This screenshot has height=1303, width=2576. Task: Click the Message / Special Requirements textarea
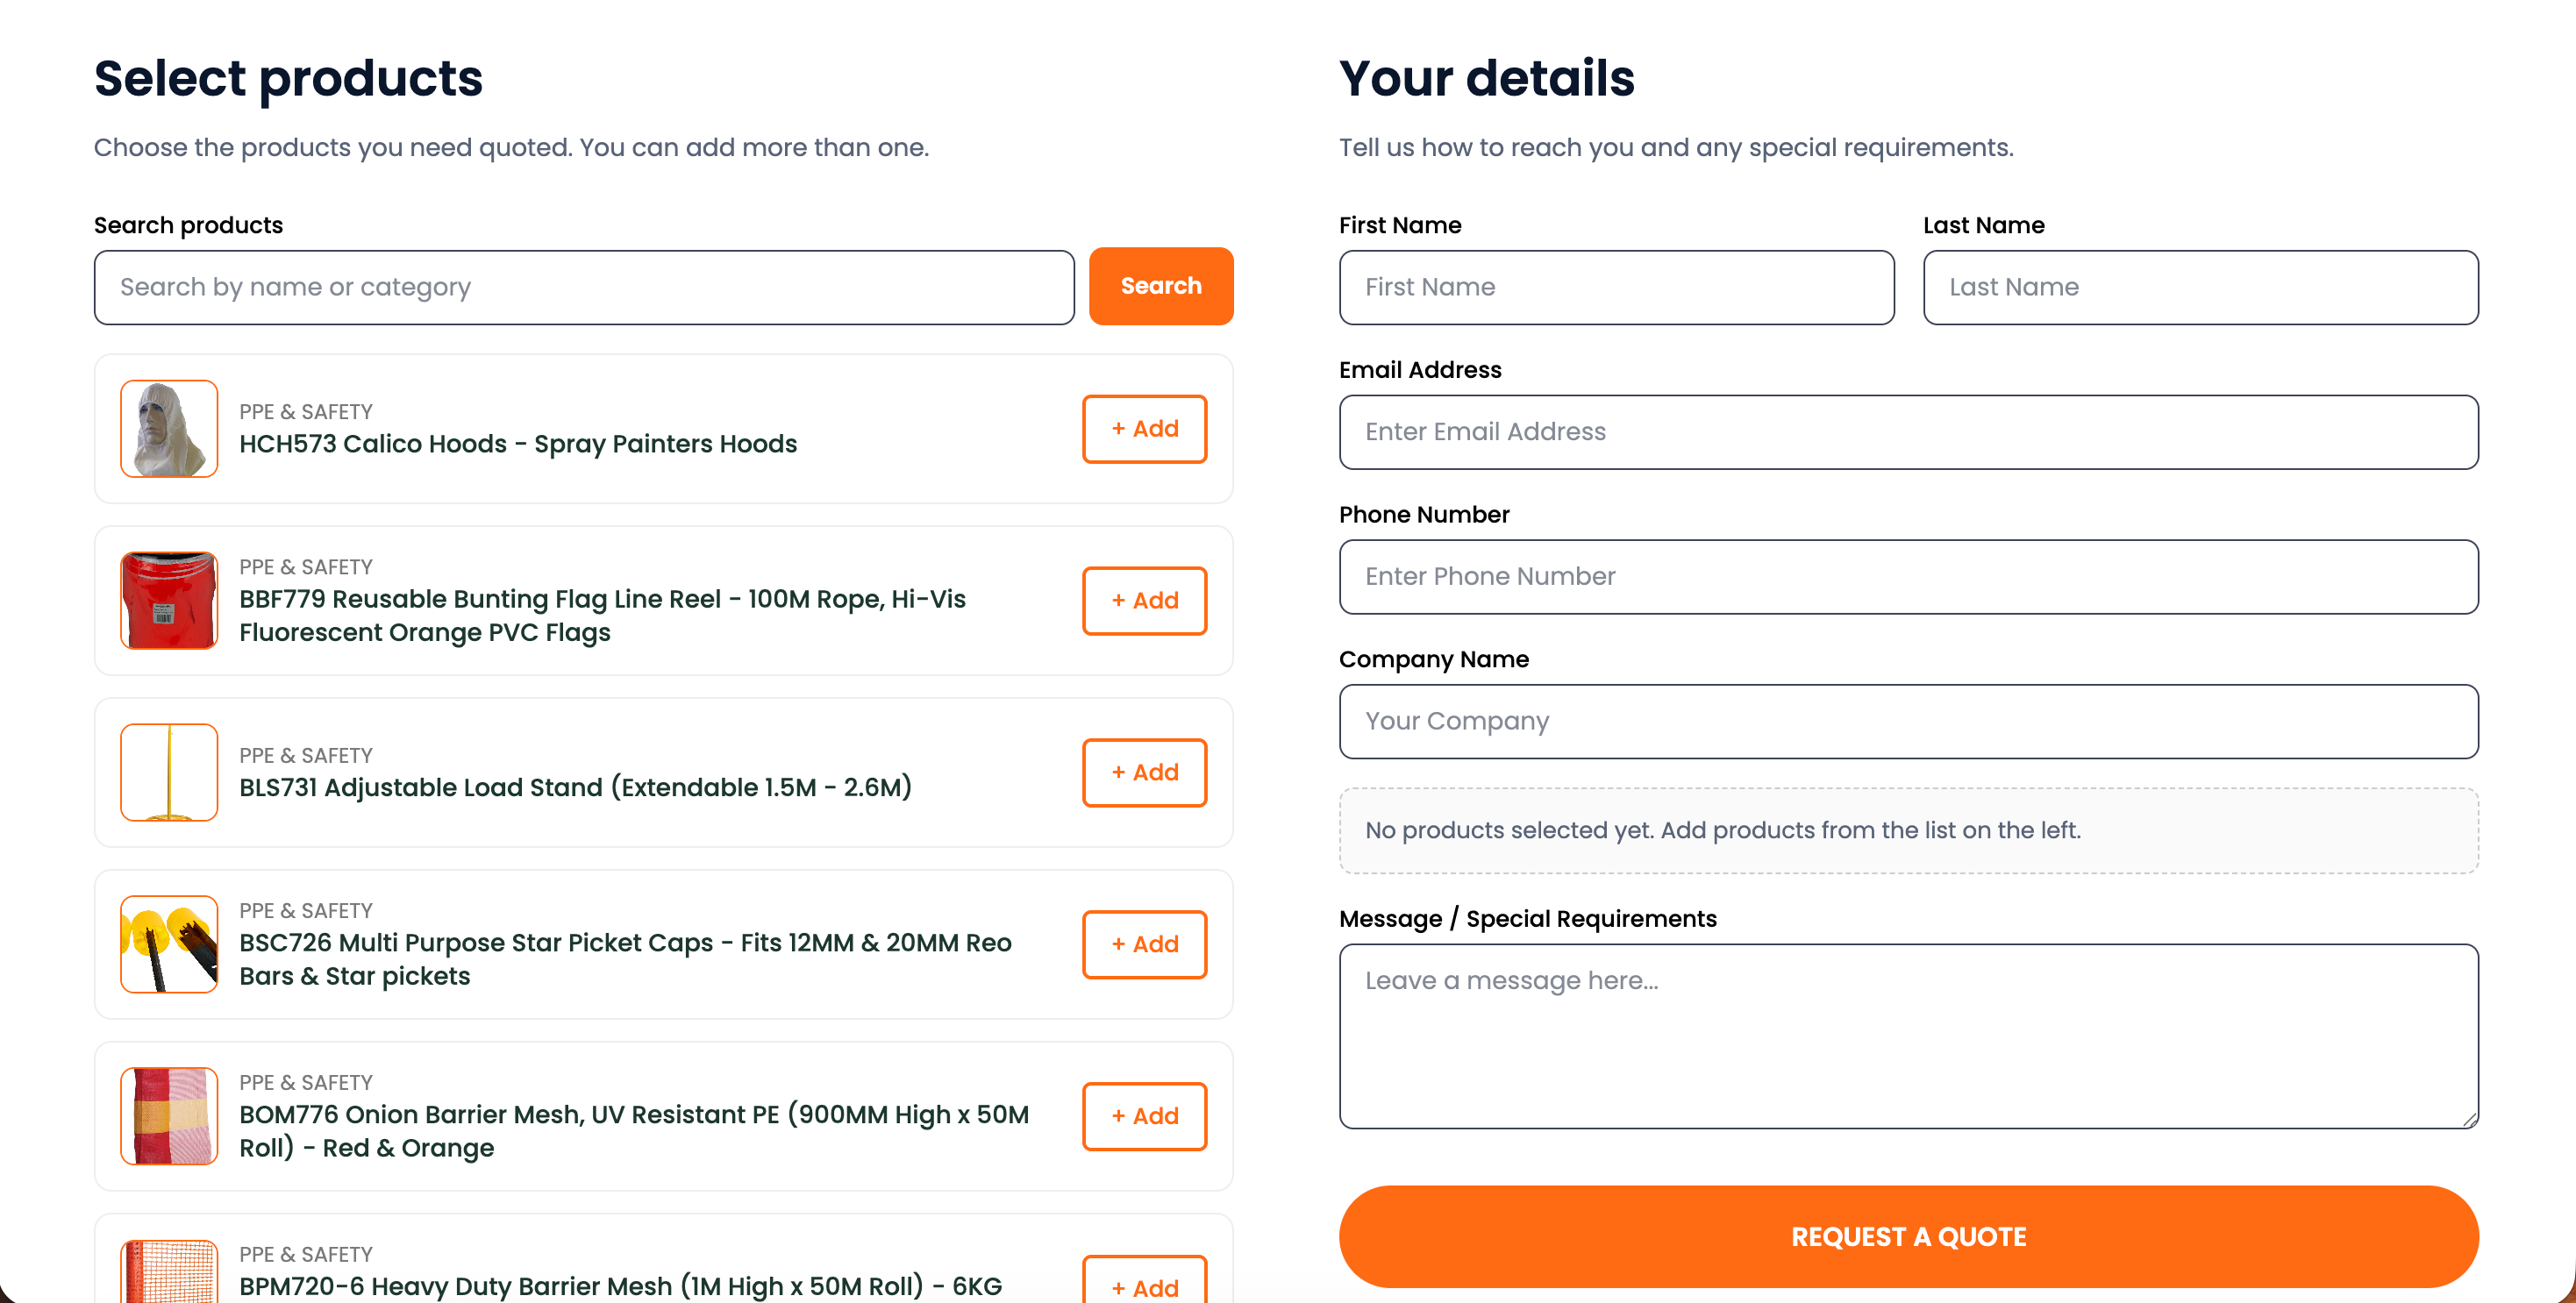tap(1908, 1036)
